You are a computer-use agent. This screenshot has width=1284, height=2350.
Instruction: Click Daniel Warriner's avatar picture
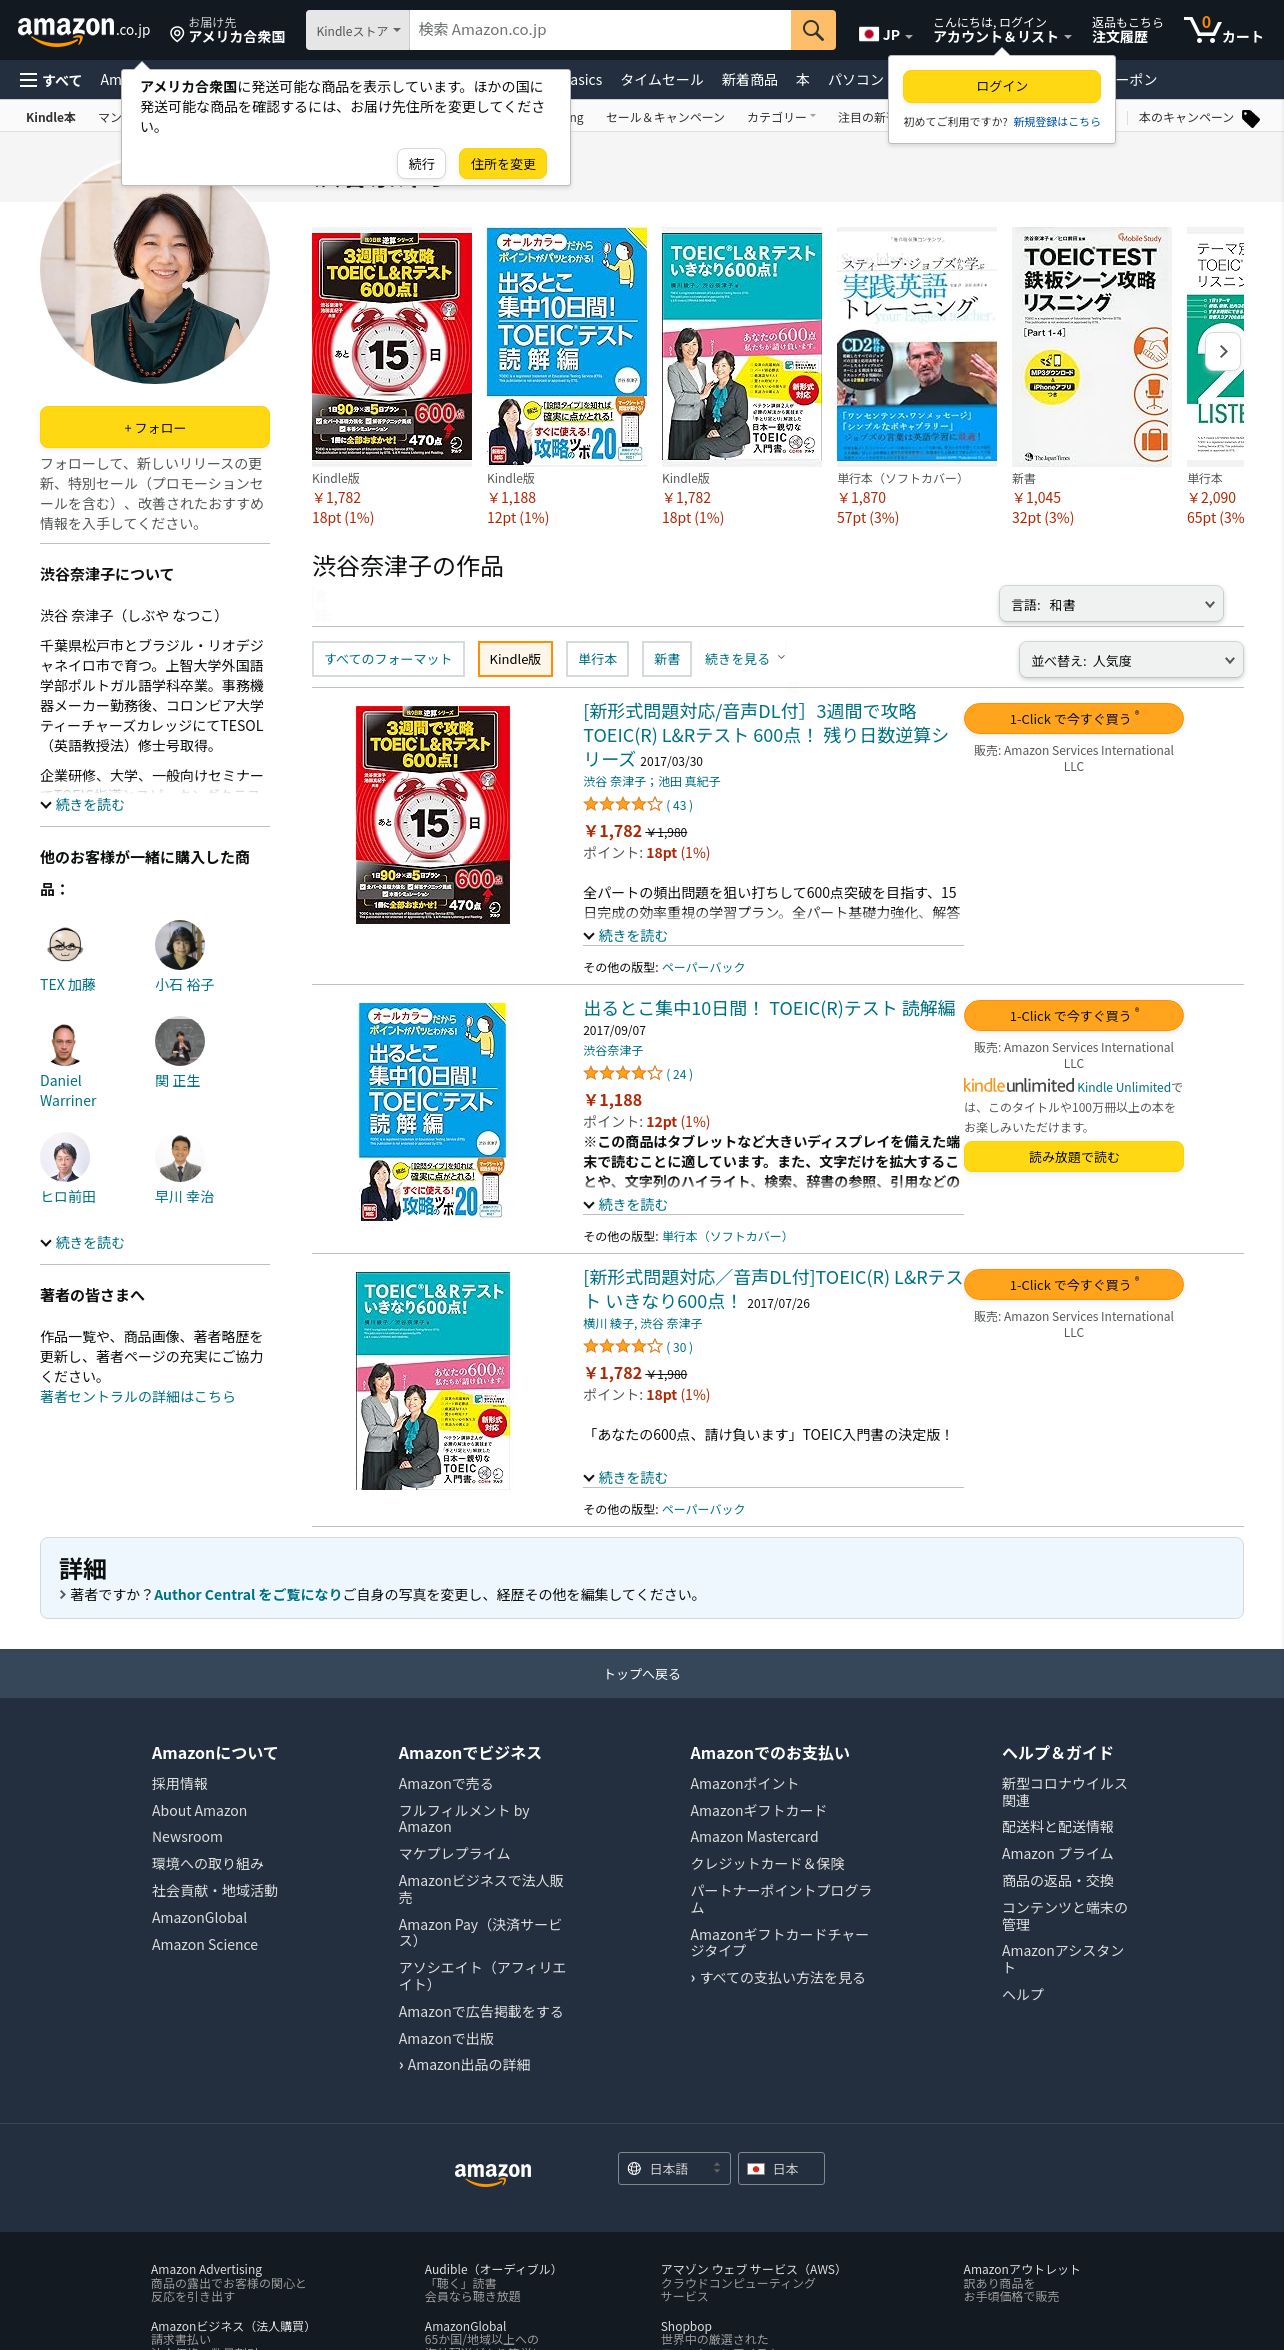tap(65, 1040)
